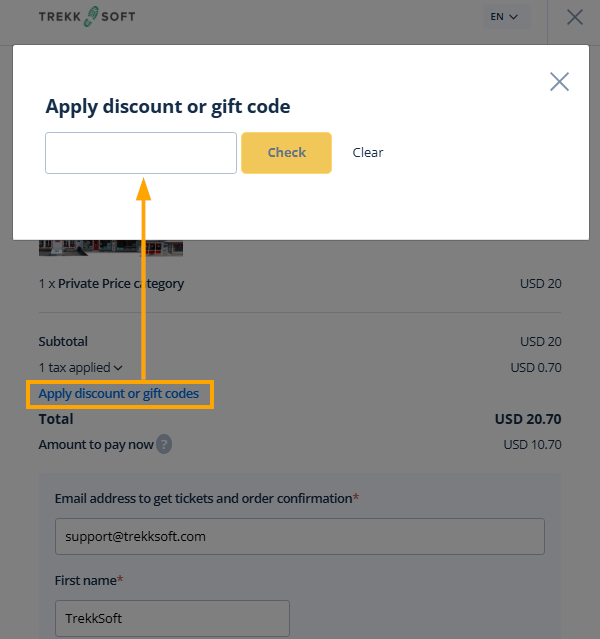Click the Total amount USD 20.70
This screenshot has width=600, height=639.
point(527,420)
